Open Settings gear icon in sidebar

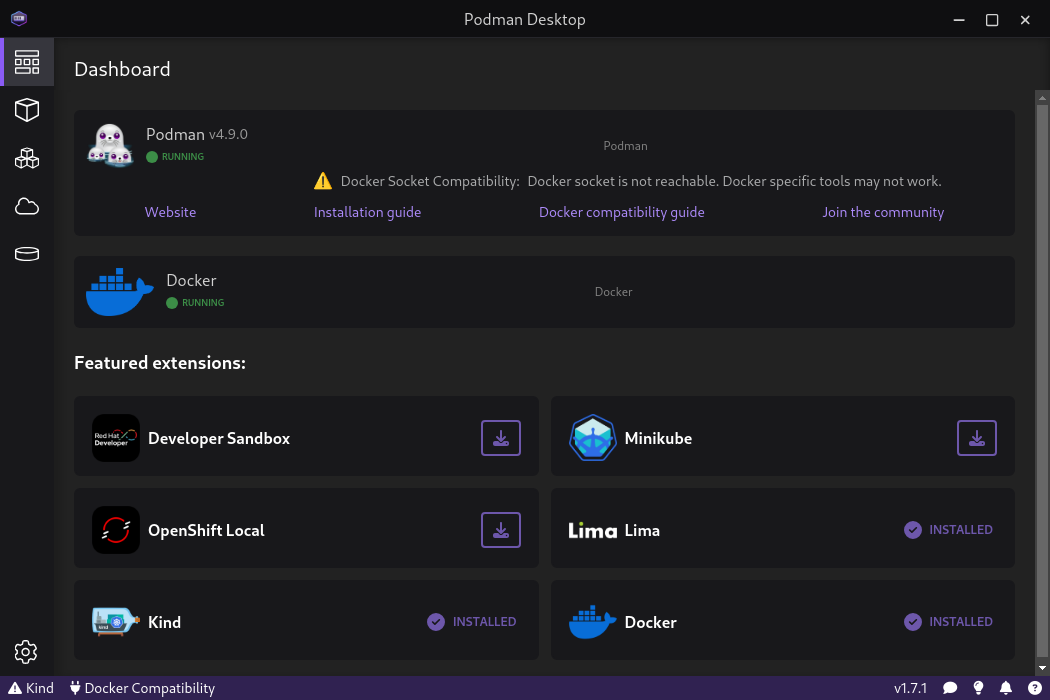click(27, 652)
